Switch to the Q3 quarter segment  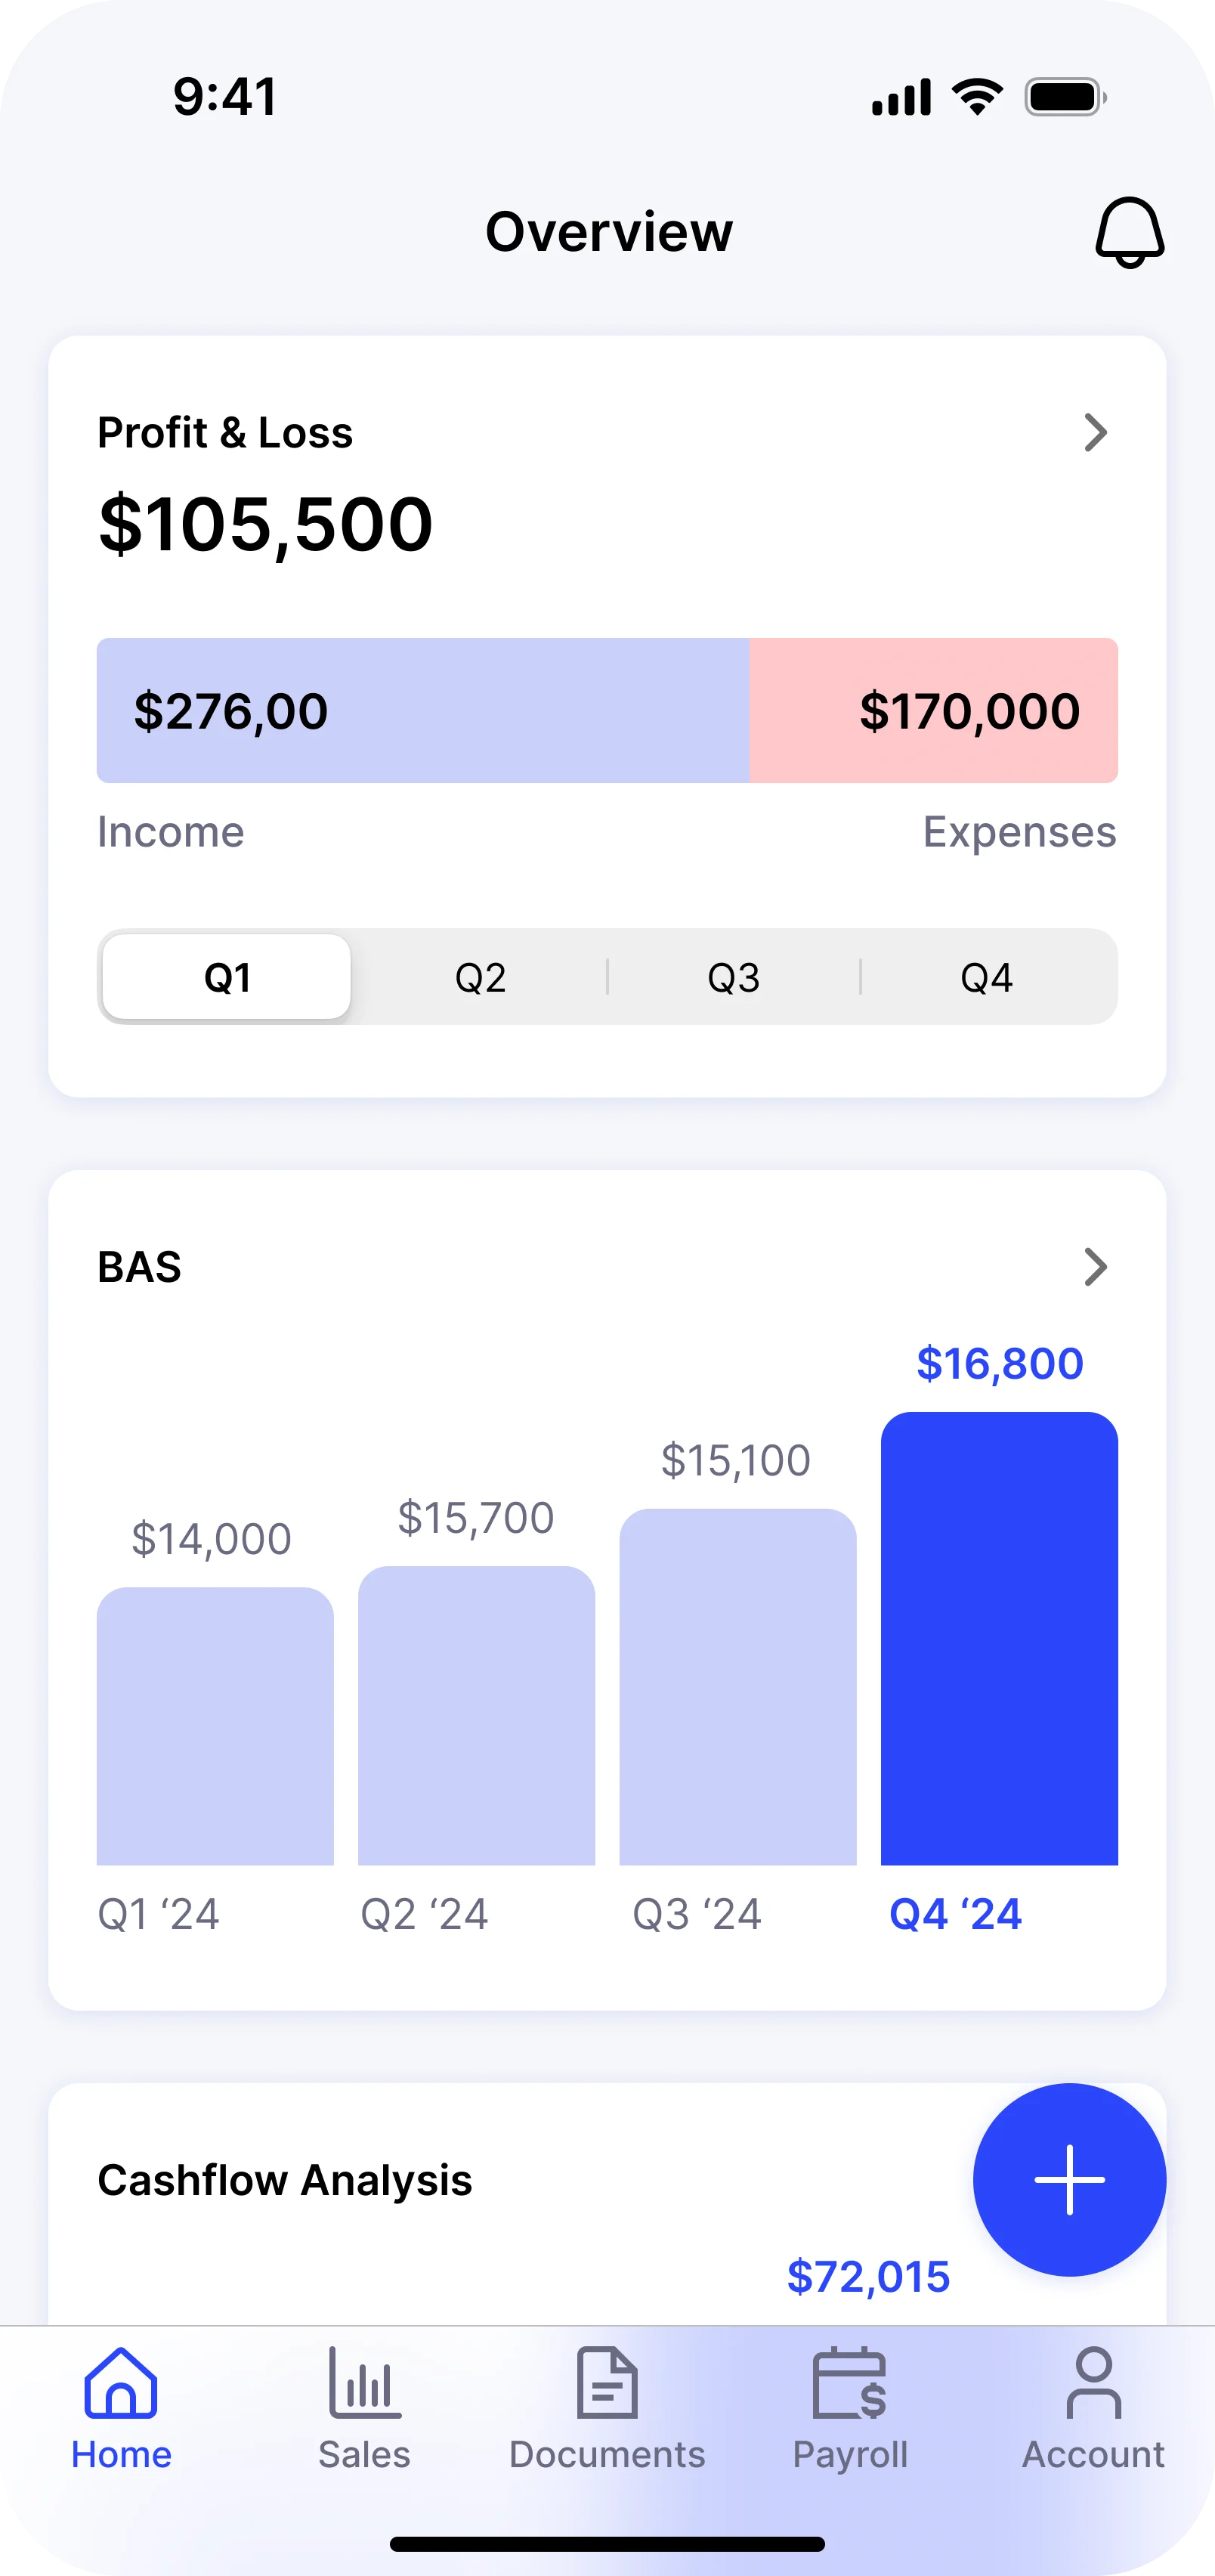click(x=733, y=977)
